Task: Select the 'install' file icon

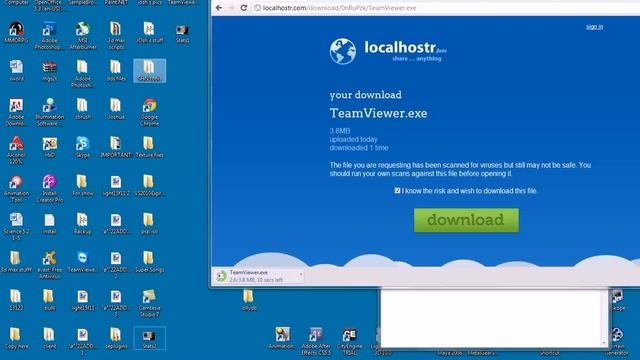Action: [x=49, y=224]
